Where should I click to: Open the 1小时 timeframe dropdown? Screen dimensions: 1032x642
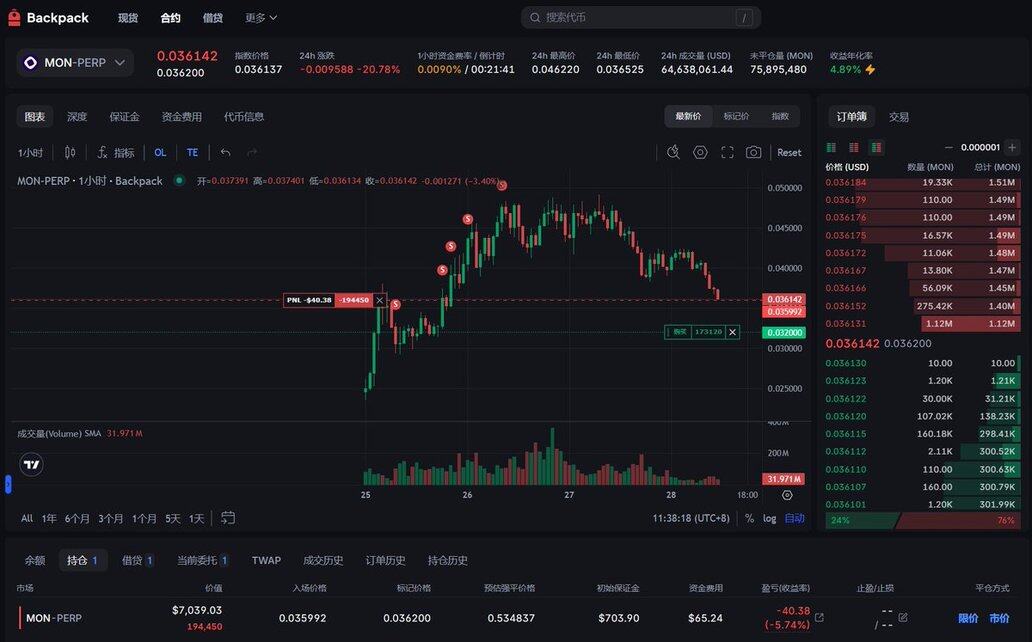(x=31, y=152)
